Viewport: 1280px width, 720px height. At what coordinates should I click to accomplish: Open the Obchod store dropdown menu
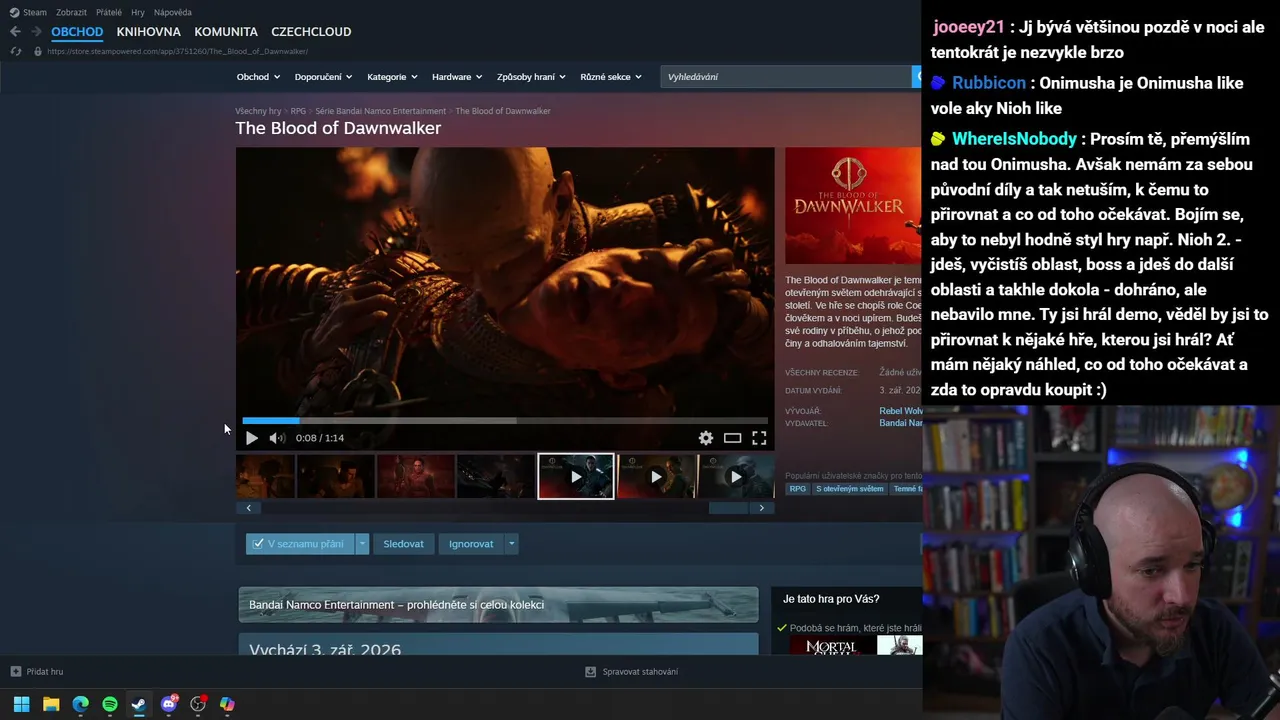[x=259, y=77]
